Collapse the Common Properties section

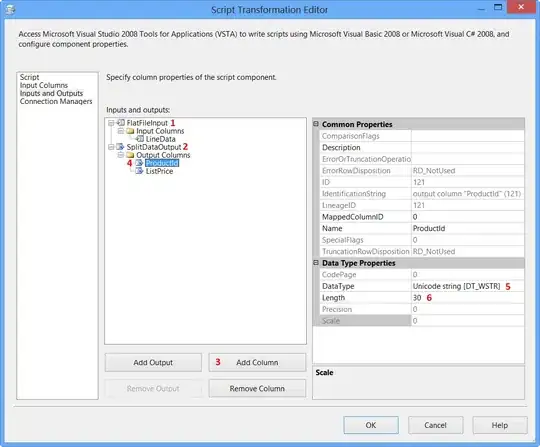[316, 124]
